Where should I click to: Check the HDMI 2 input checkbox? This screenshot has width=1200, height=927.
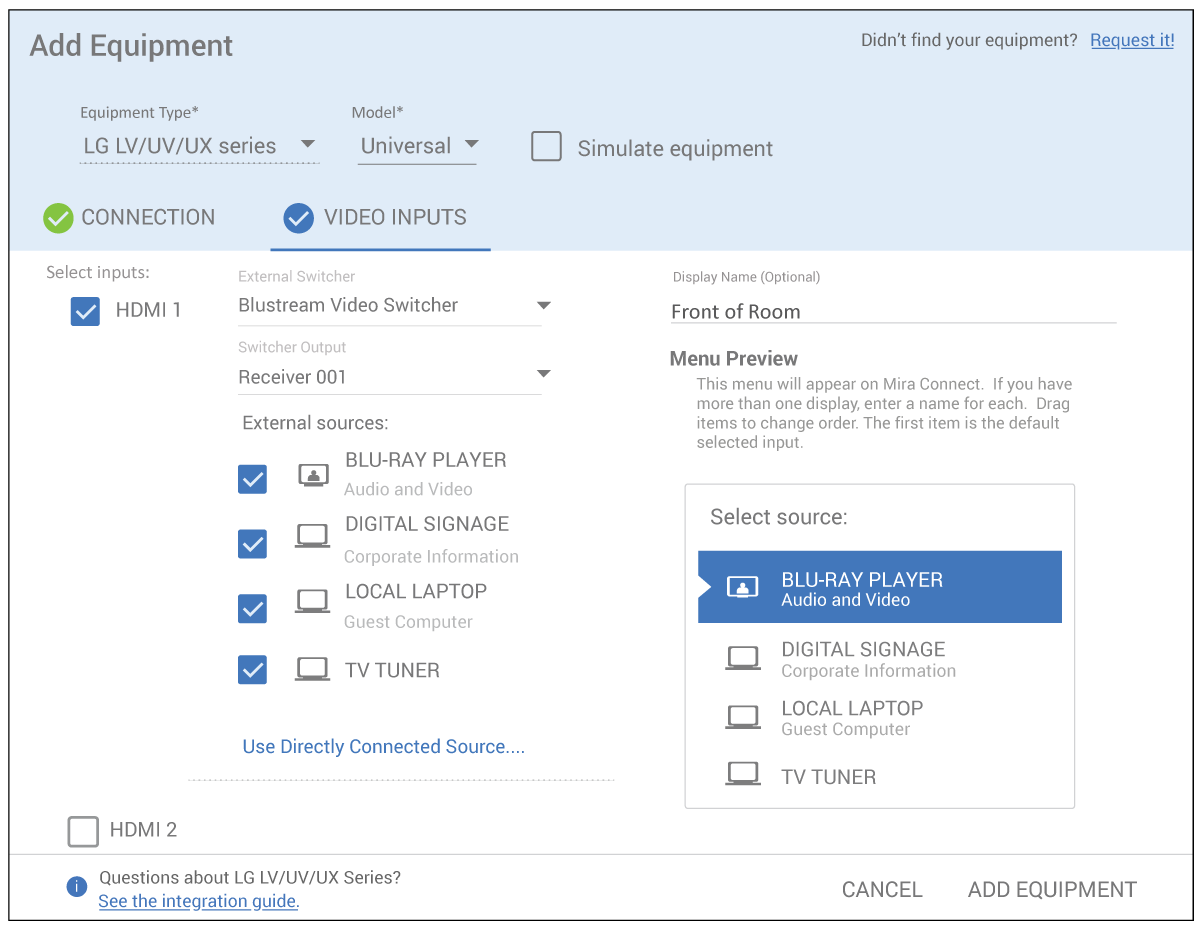83,831
